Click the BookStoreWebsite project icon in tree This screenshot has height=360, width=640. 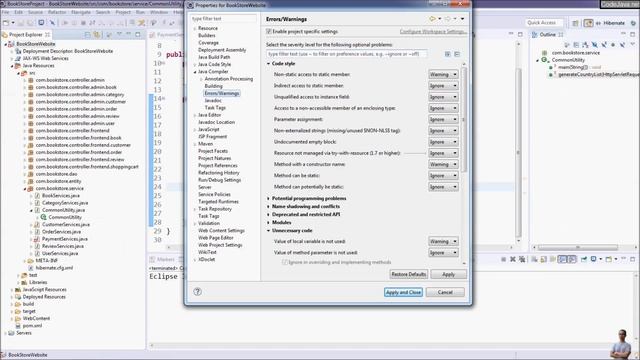11,44
